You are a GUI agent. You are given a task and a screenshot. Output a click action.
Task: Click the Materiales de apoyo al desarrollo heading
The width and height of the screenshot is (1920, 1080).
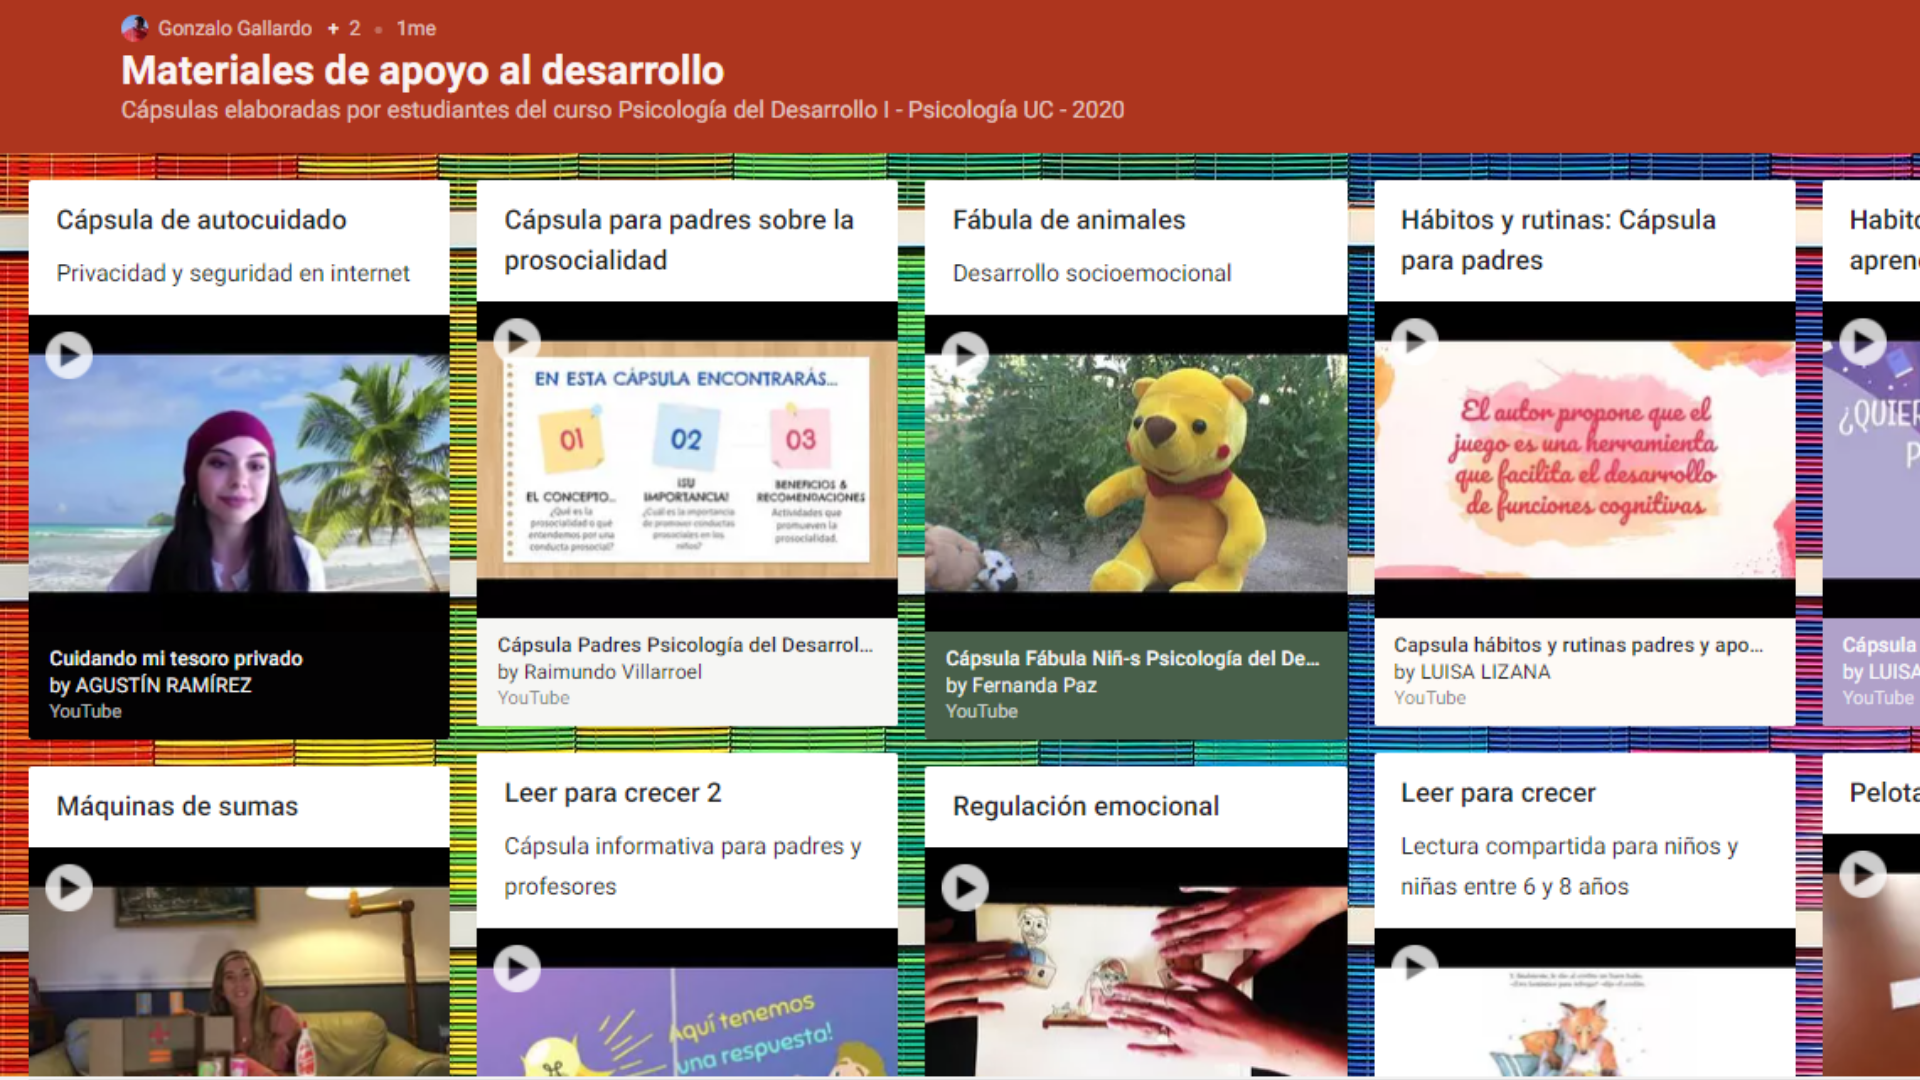pos(422,71)
